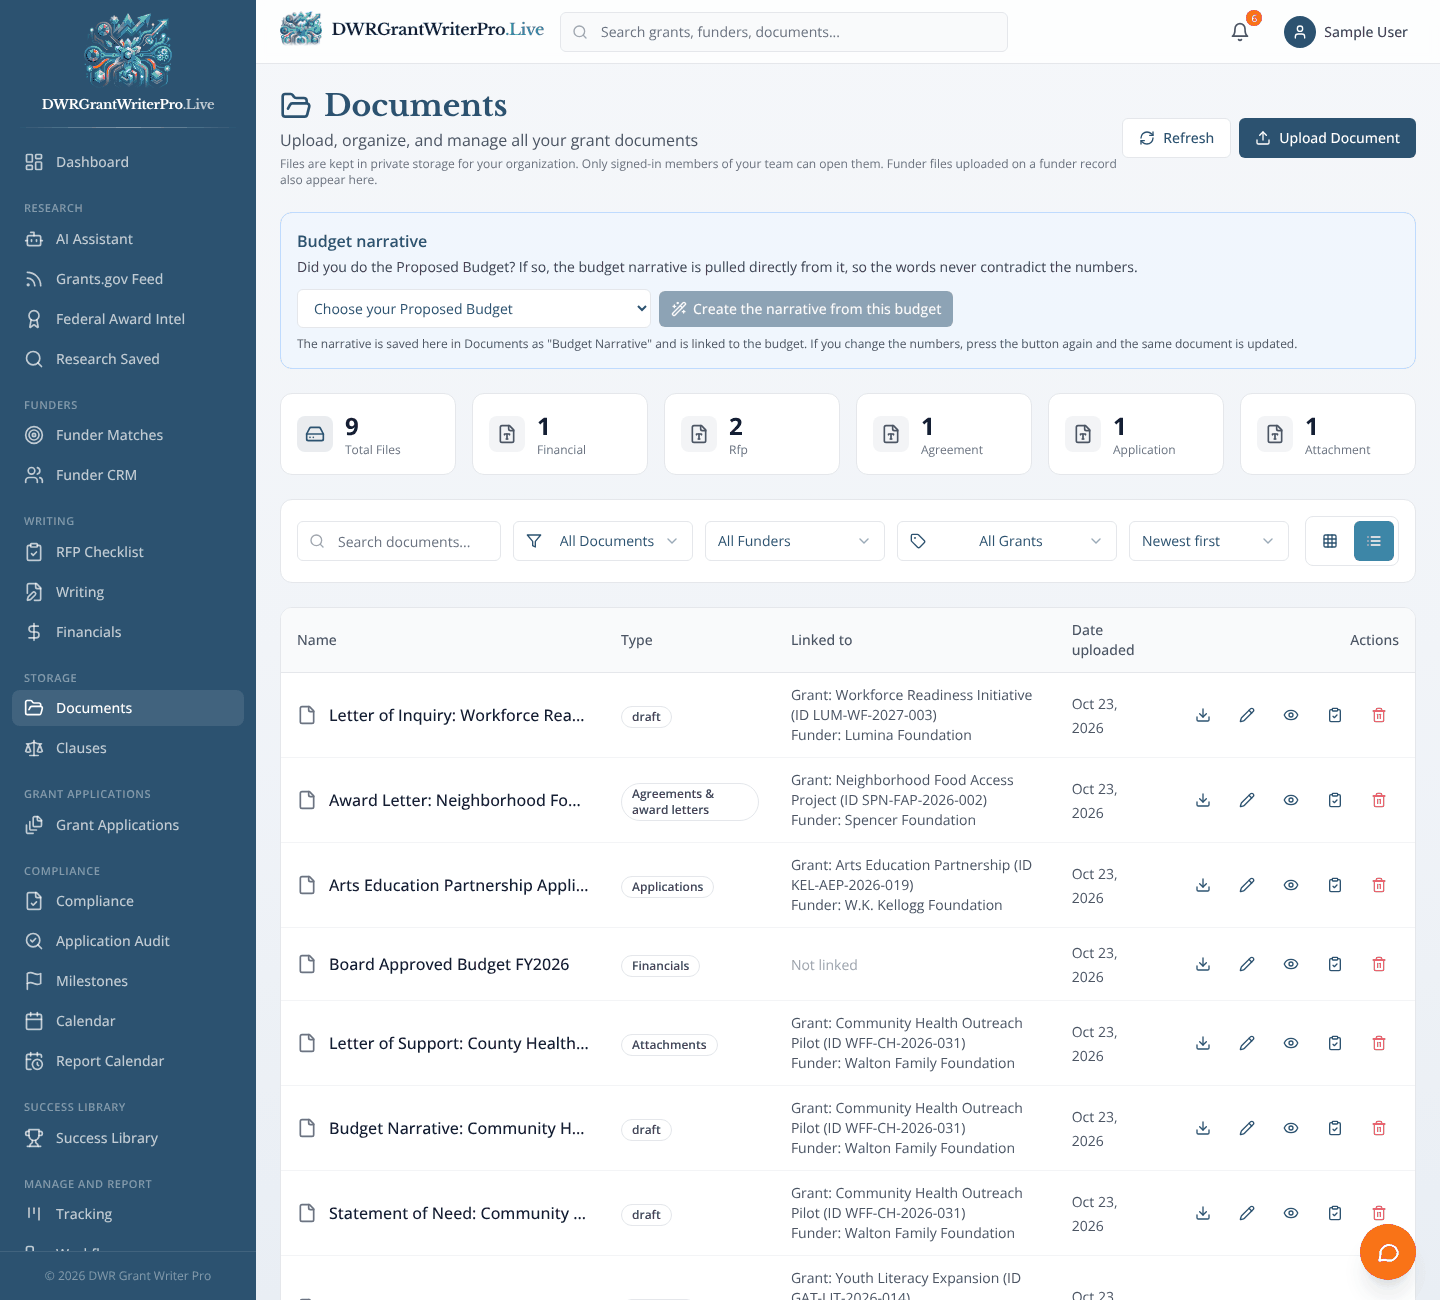Open clipboard action for Board Approved Budget
Viewport: 1440px width, 1300px height.
coord(1335,964)
